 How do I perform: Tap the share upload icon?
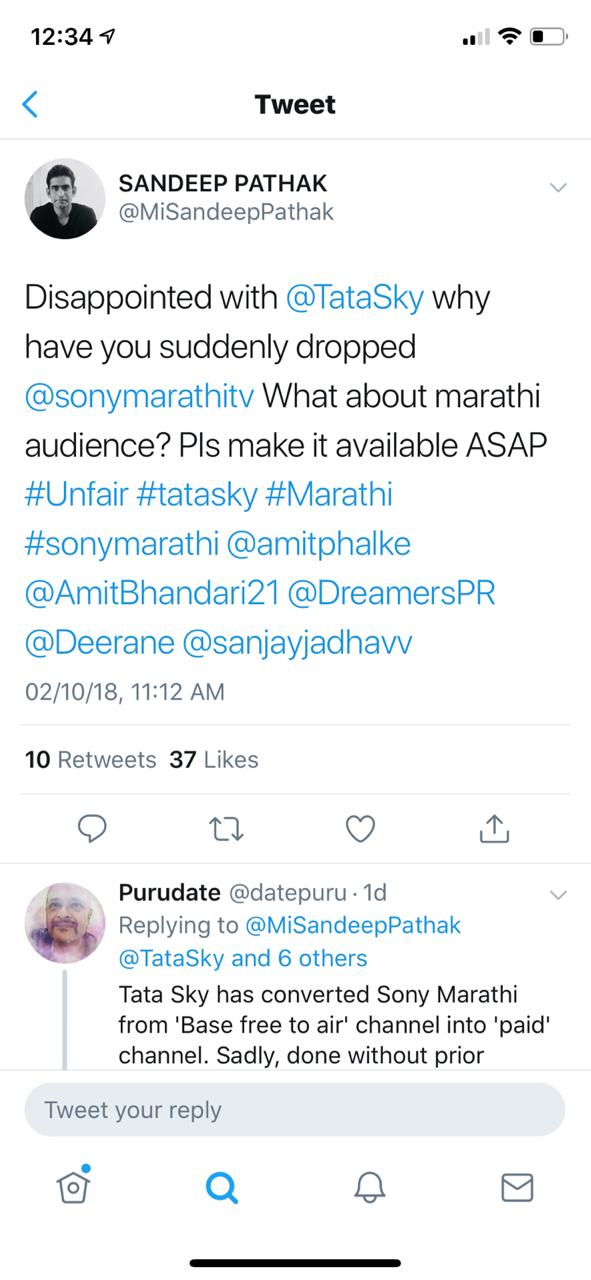(495, 827)
